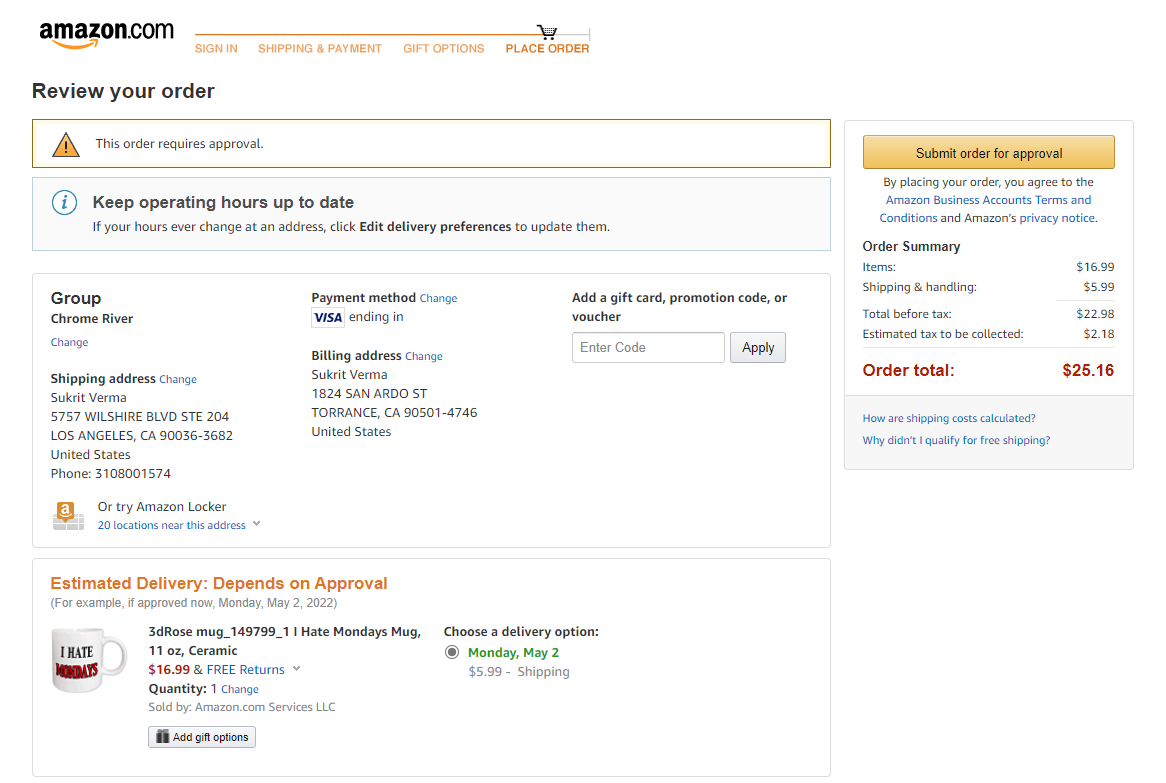Change item quantity for the mug
The width and height of the screenshot is (1166, 783).
point(239,689)
